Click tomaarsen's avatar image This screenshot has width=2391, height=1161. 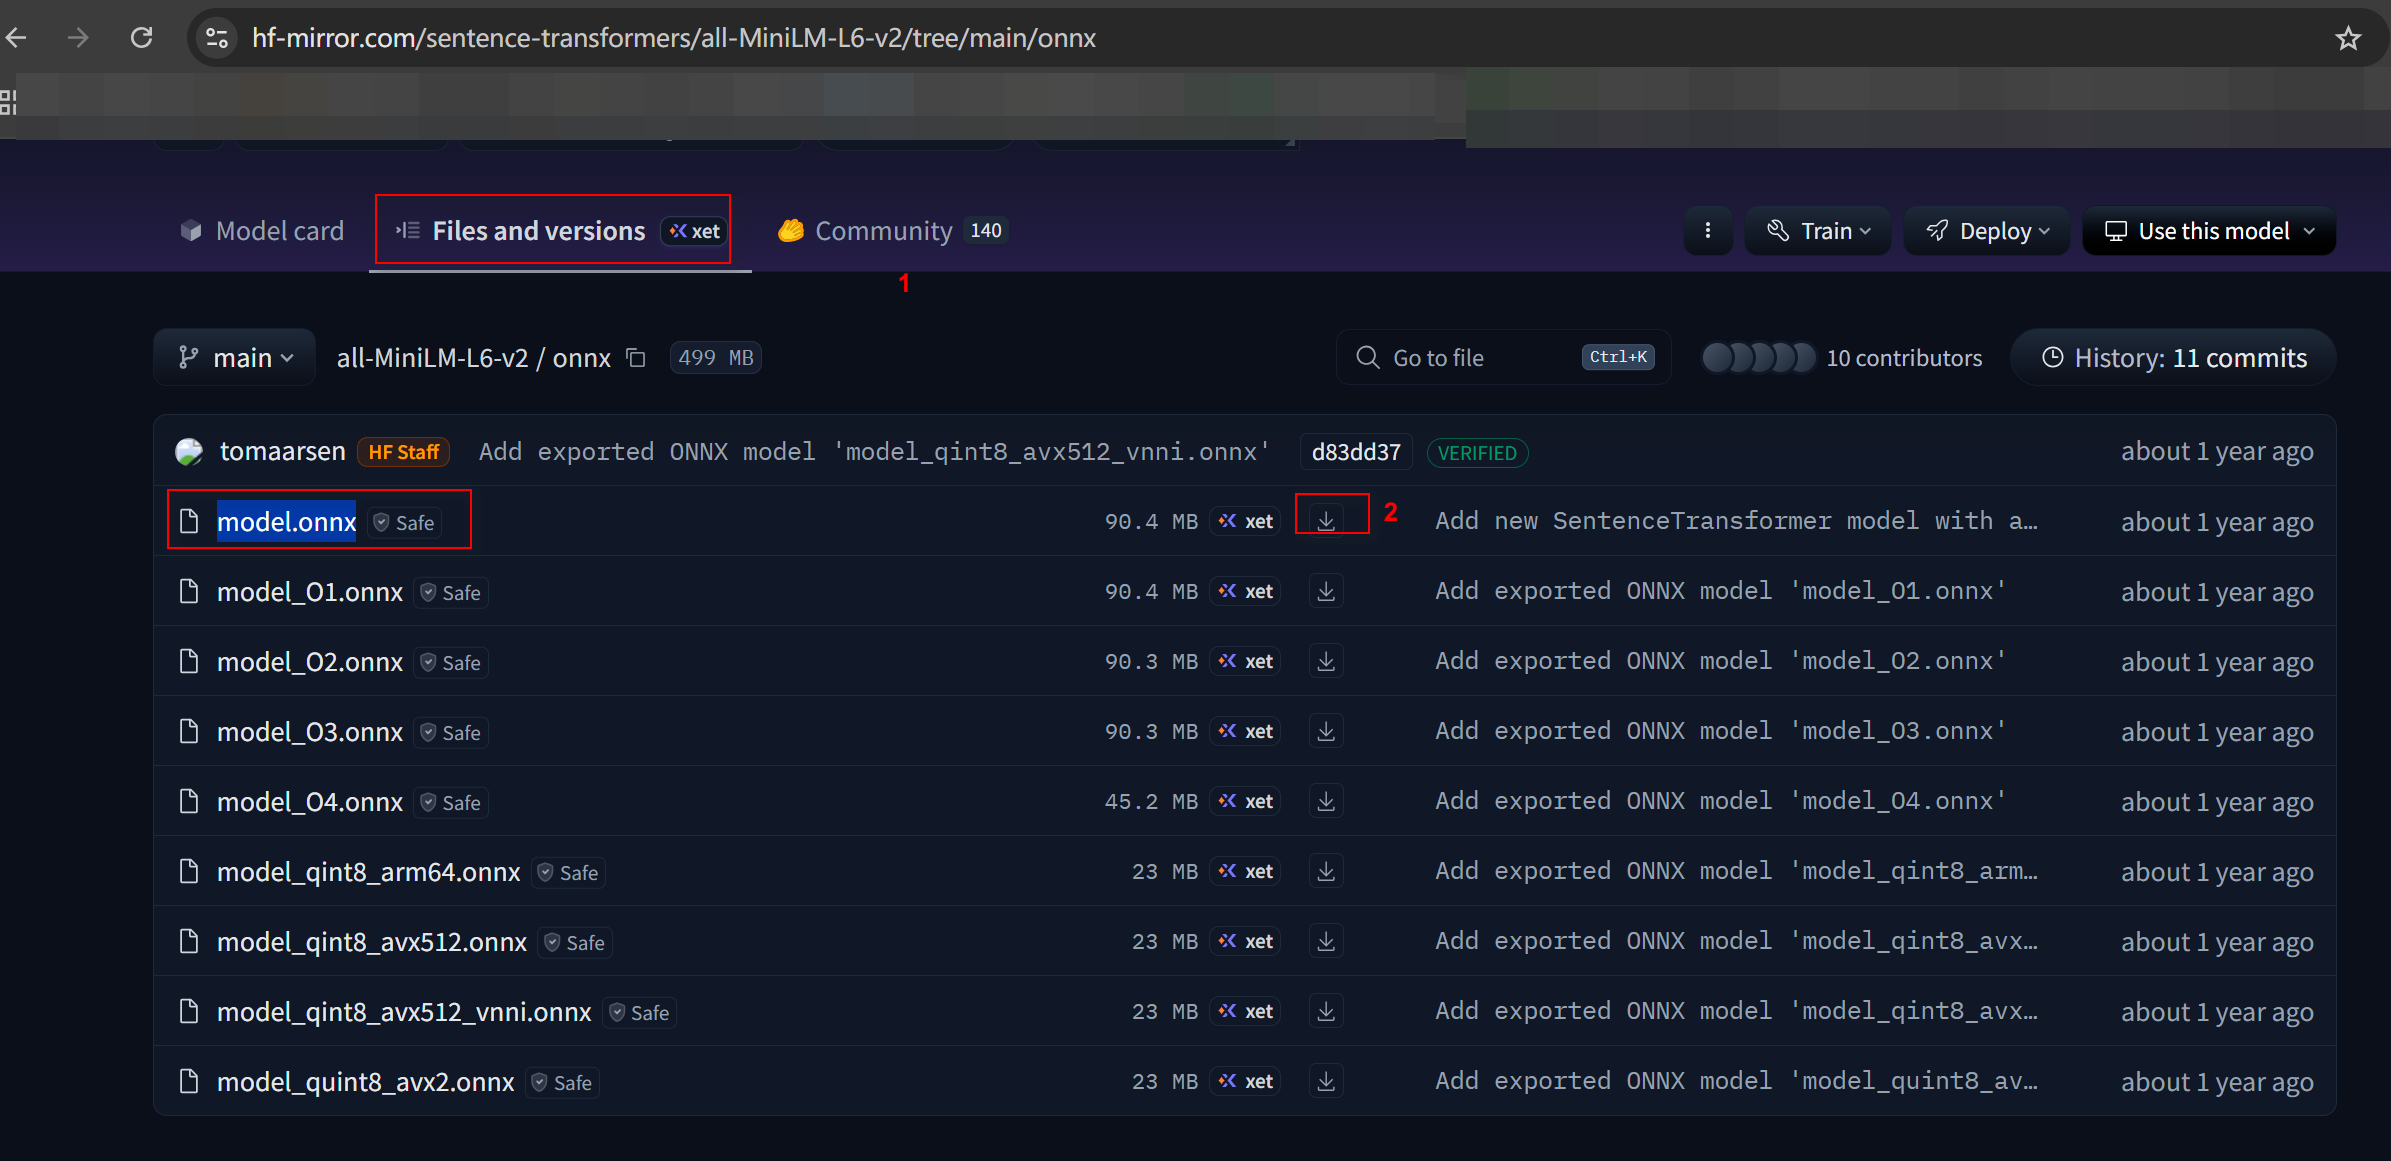tap(189, 452)
